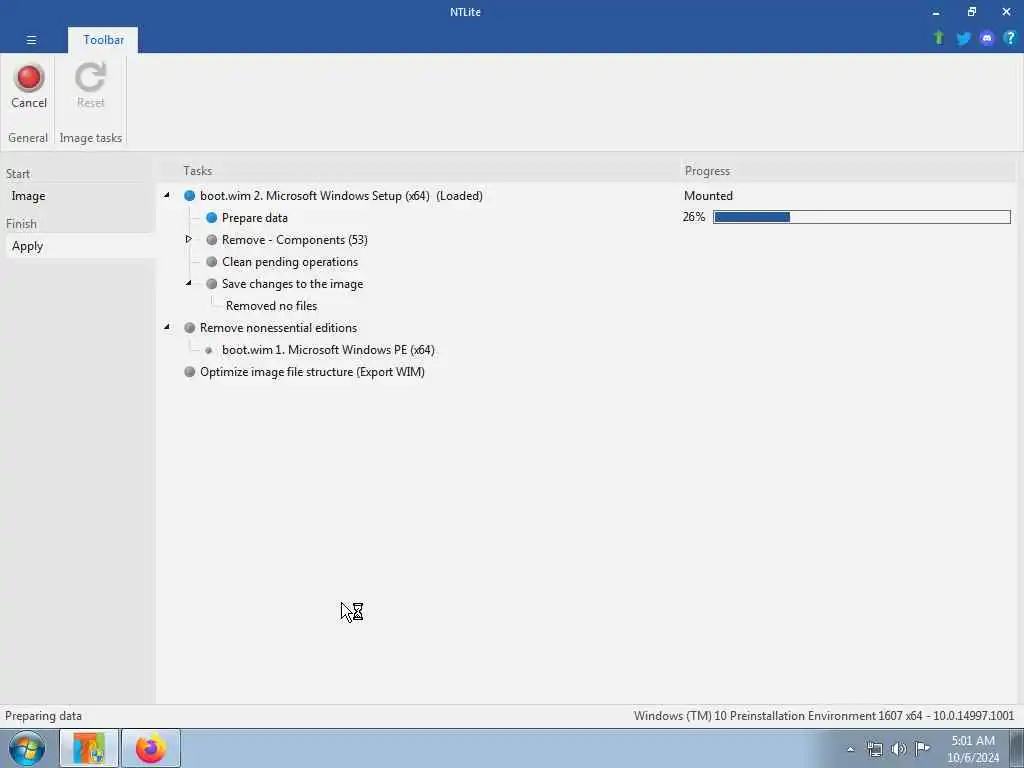Open the Twitter bird icon
This screenshot has height=768, width=1024.
tap(963, 39)
